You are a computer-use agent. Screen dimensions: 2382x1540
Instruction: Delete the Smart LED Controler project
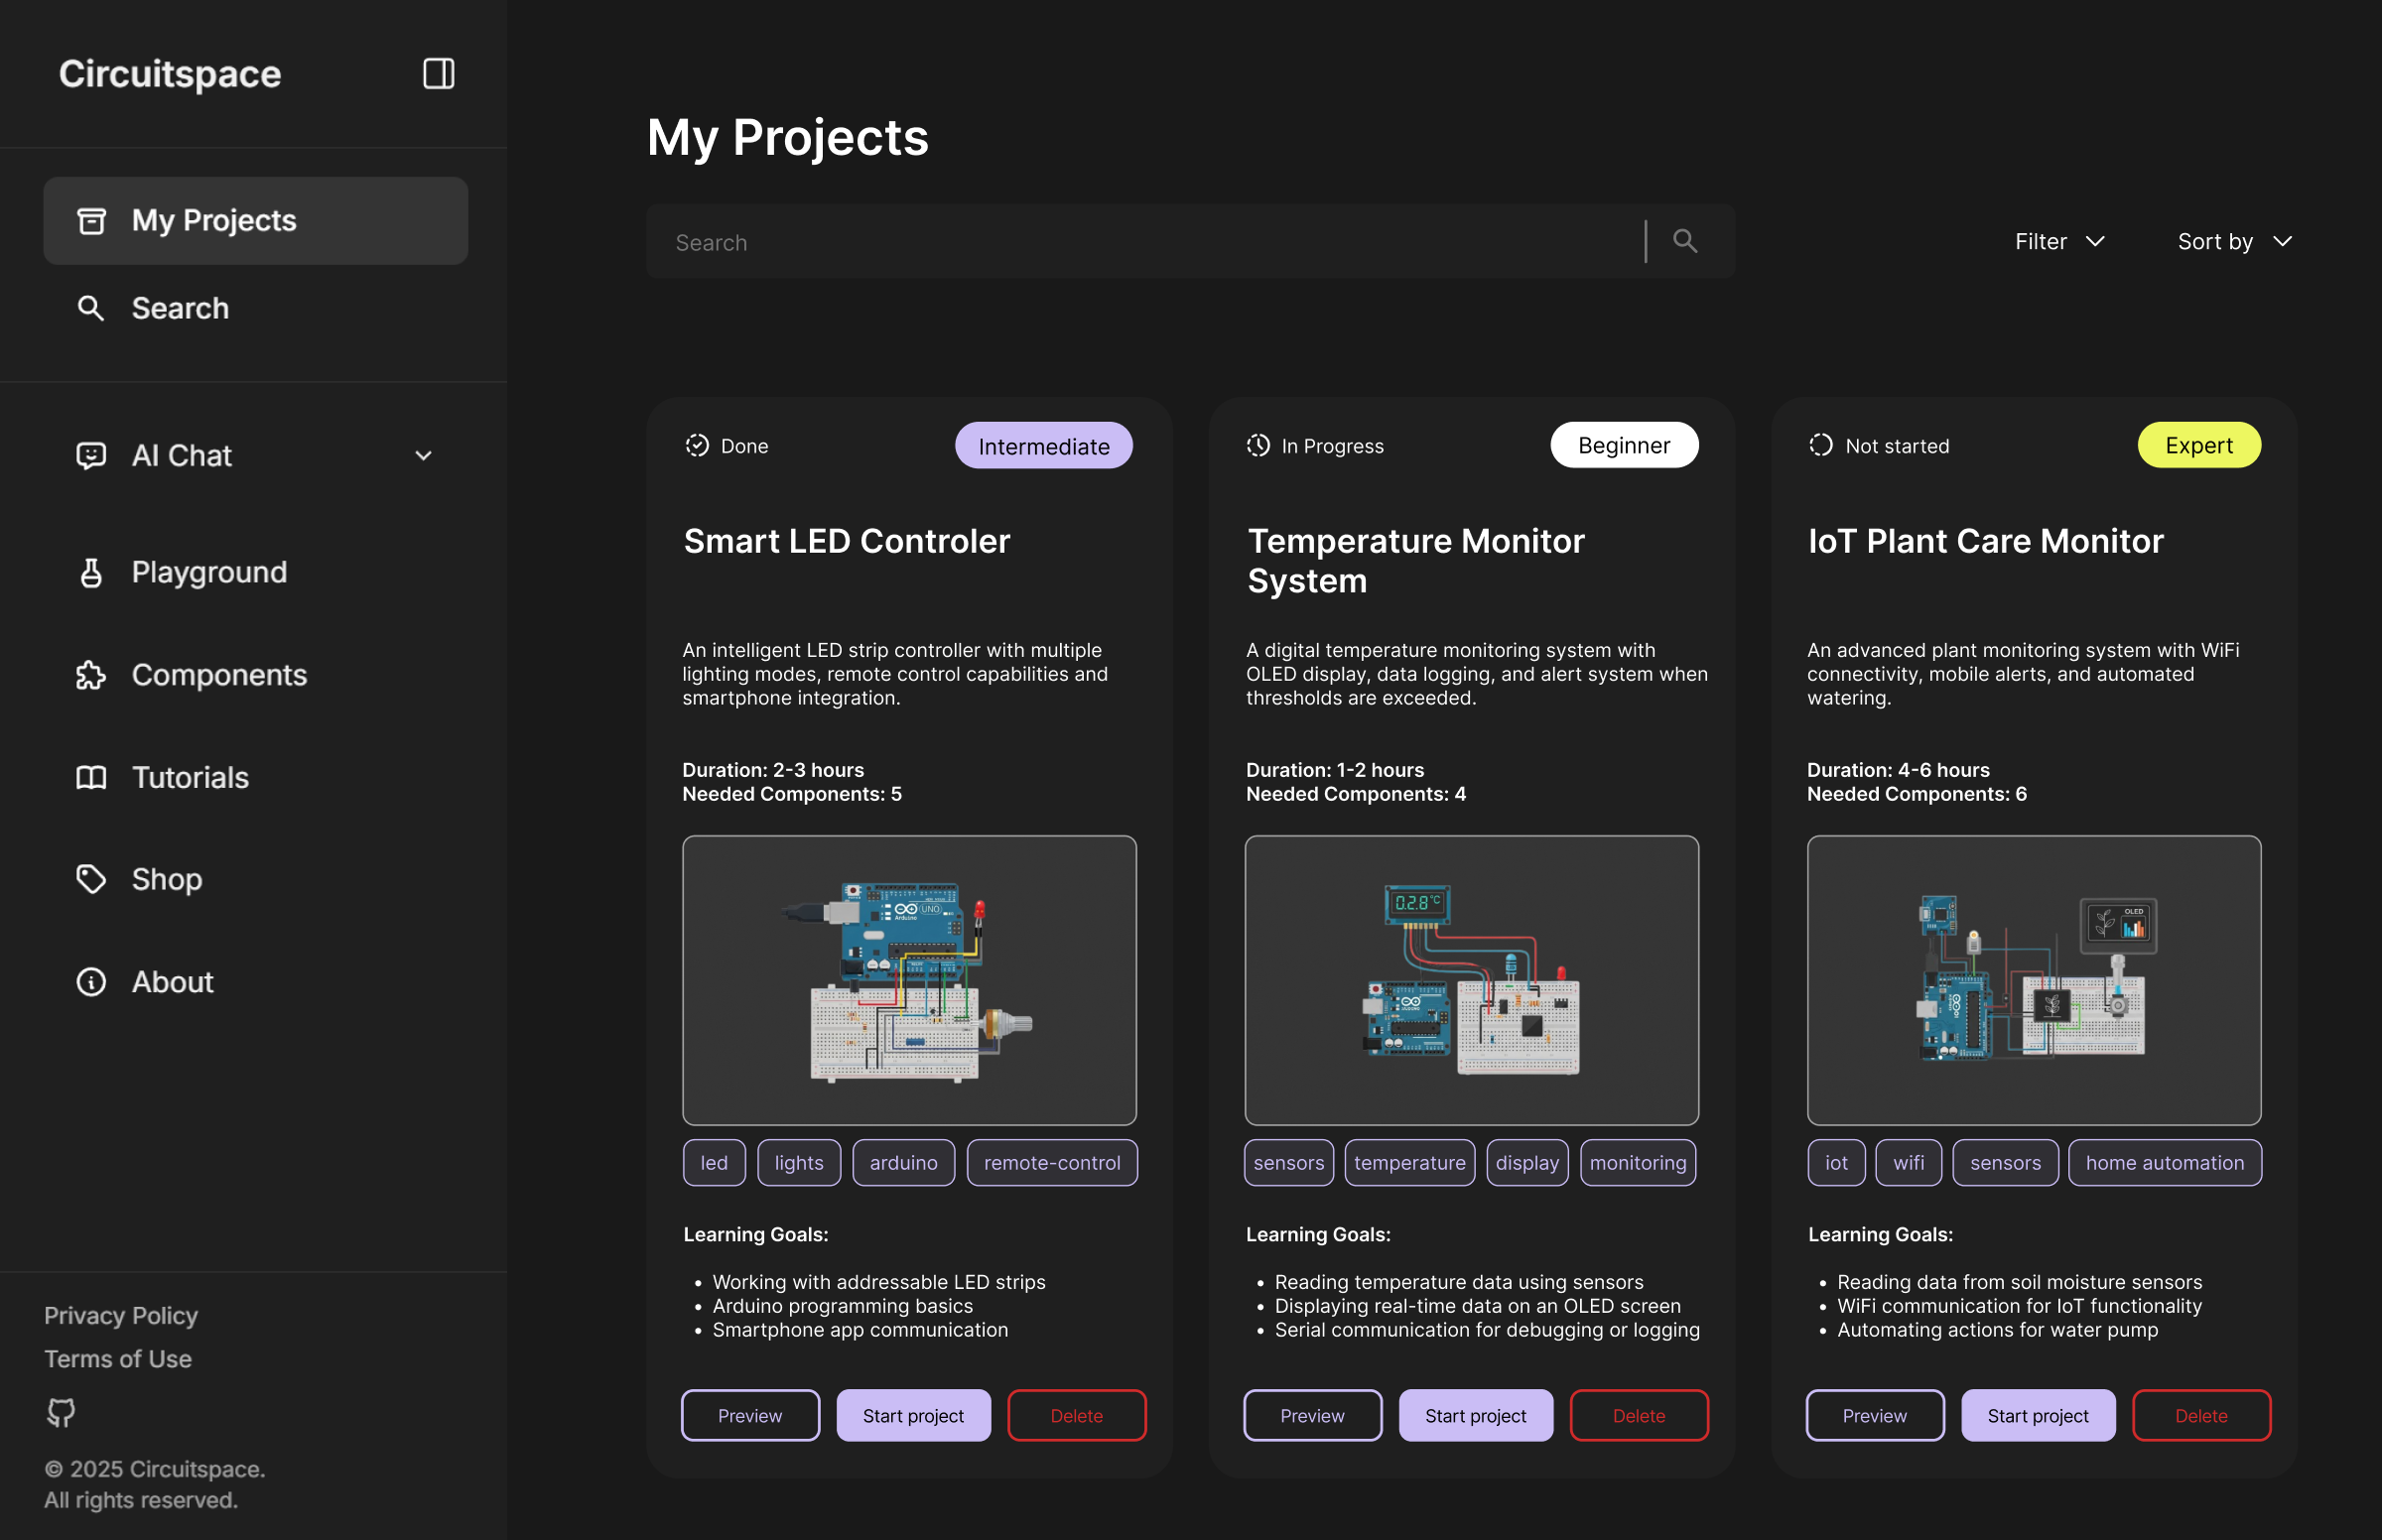1076,1414
